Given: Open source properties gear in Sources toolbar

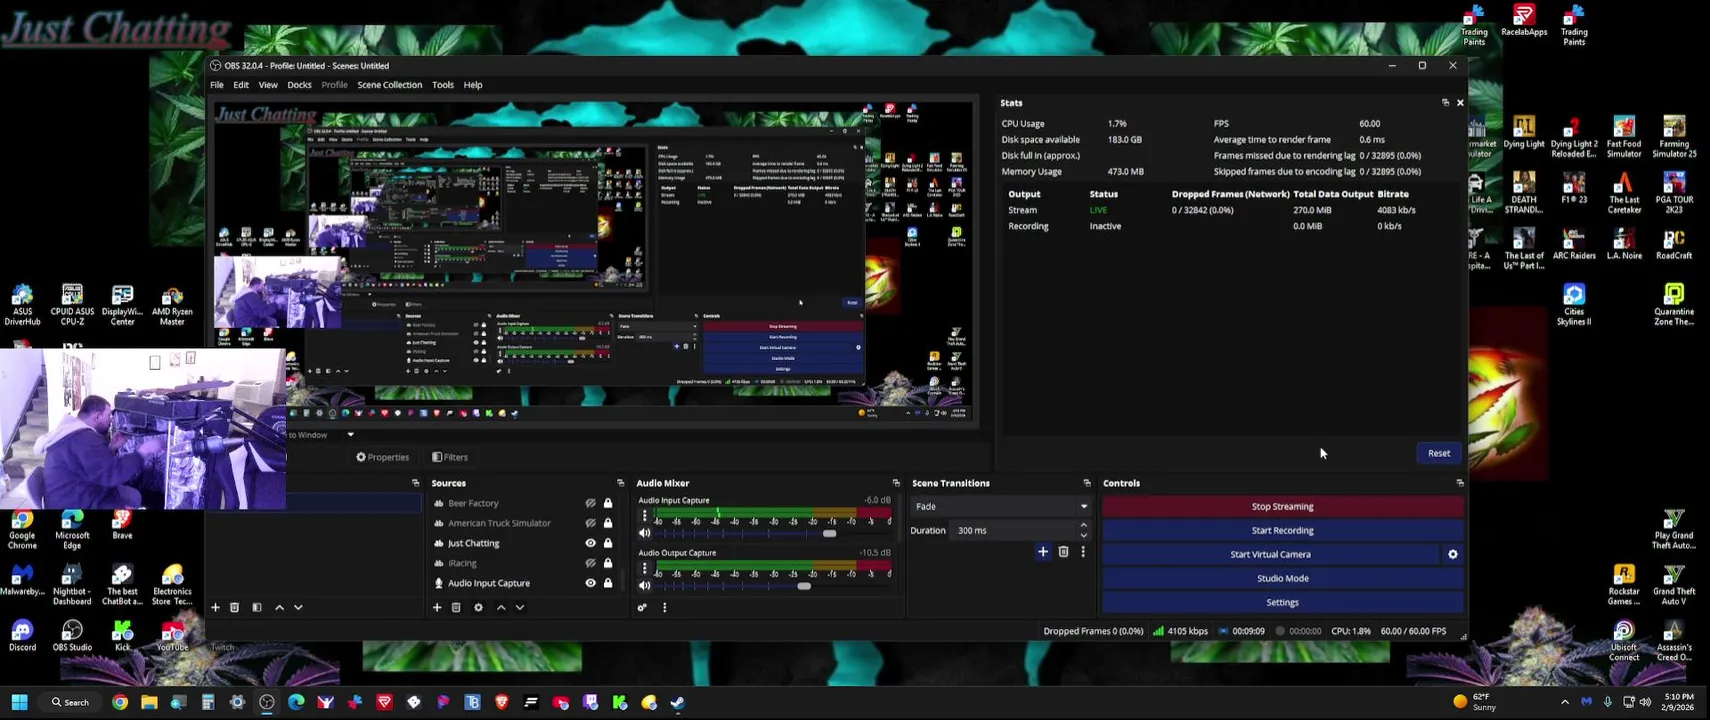Looking at the screenshot, I should pos(478,607).
